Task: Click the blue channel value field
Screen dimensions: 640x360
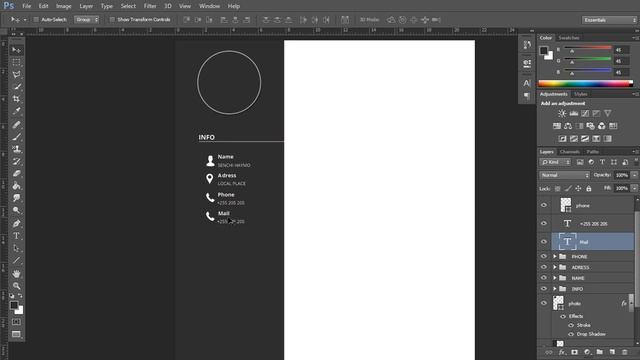Action: 621,72
